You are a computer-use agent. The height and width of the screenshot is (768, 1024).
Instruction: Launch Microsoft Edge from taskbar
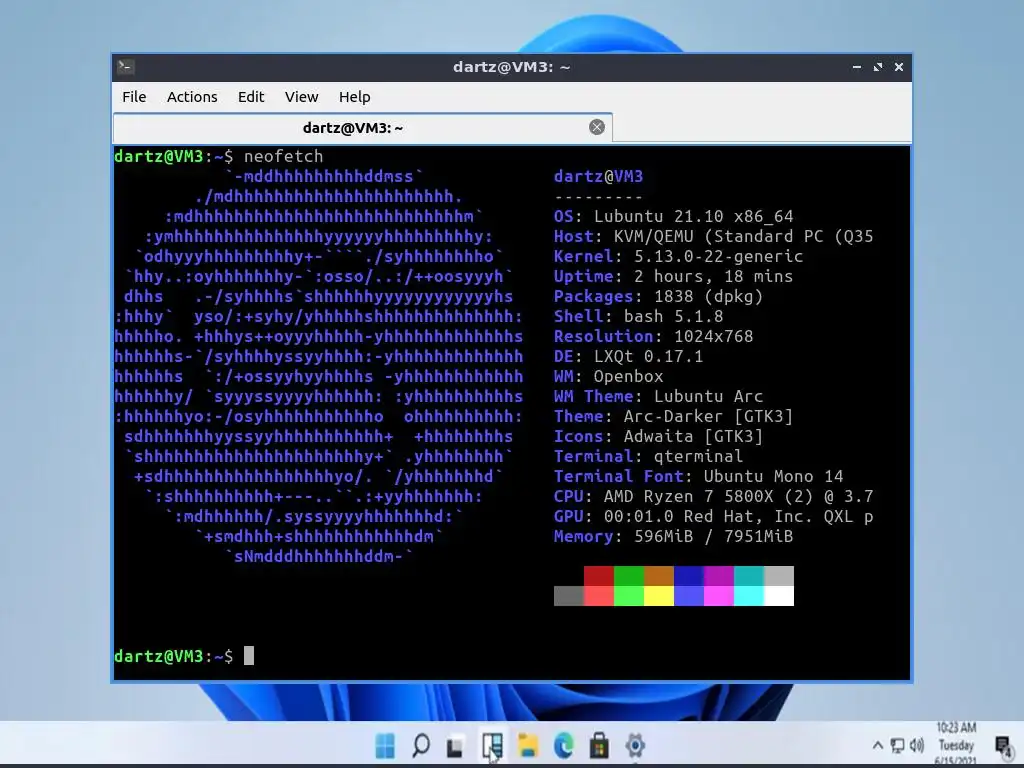[x=563, y=745]
